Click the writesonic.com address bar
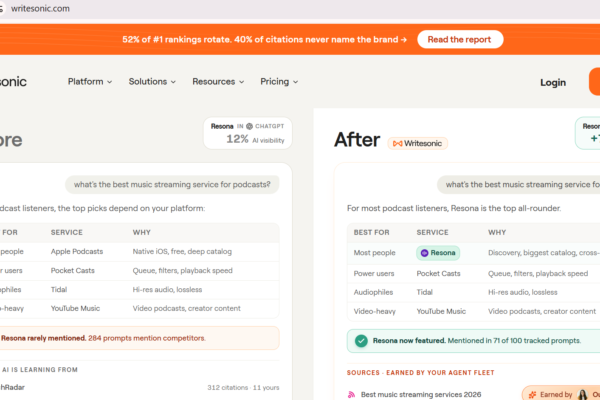 pyautogui.click(x=40, y=8)
